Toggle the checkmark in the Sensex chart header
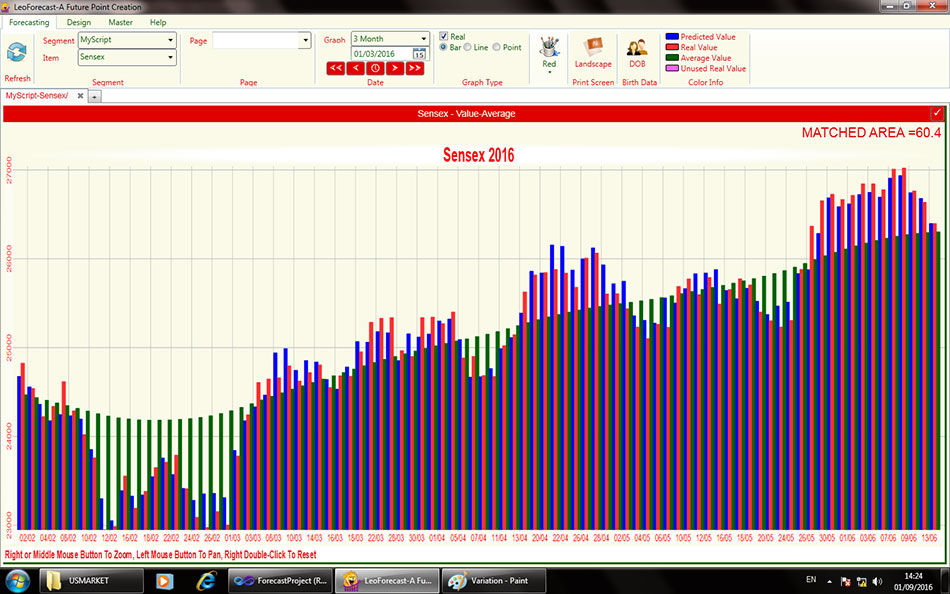This screenshot has width=950, height=594. tap(937, 113)
